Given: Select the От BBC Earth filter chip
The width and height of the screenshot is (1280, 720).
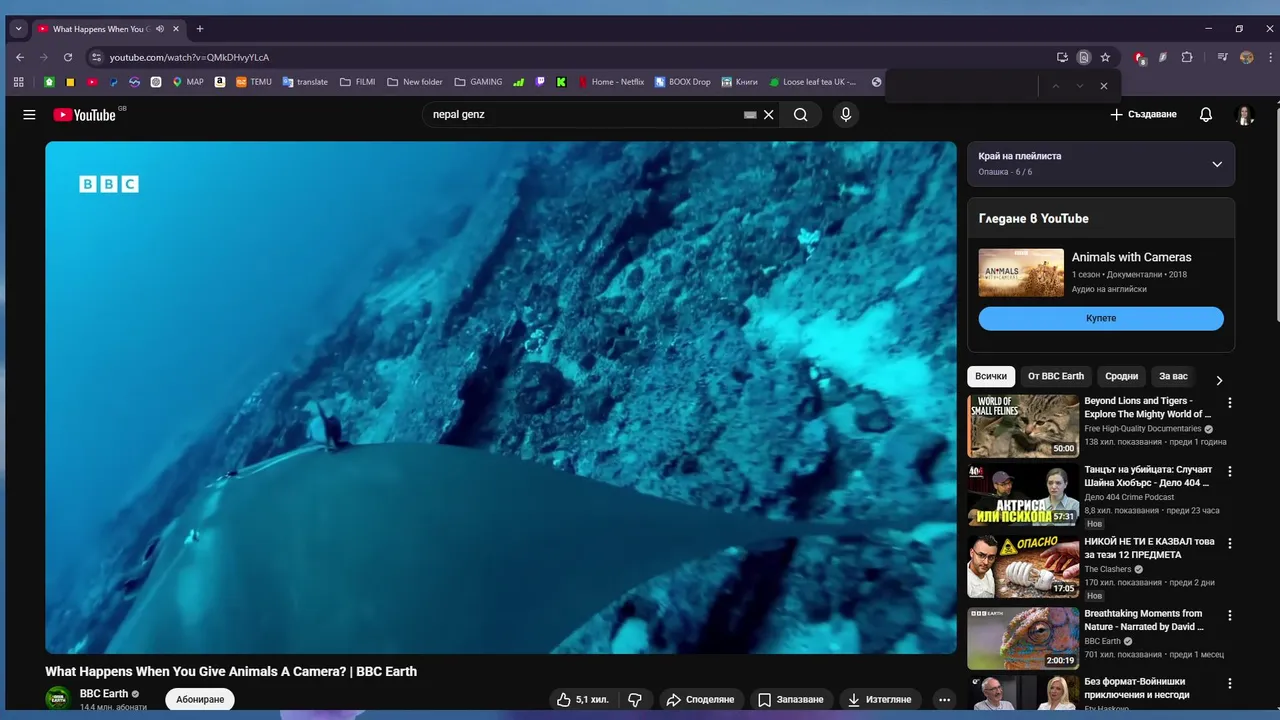Looking at the screenshot, I should [1056, 376].
